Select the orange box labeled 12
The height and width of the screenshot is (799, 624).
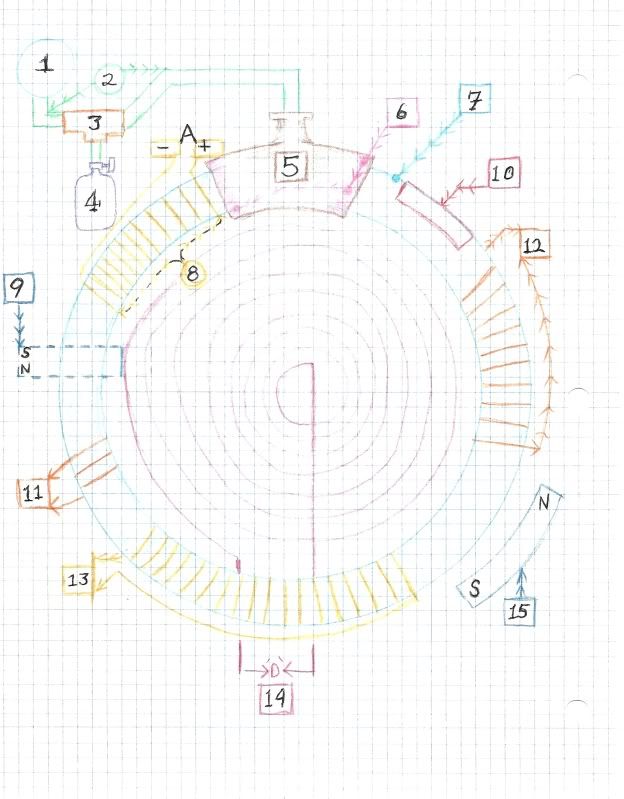tap(533, 243)
